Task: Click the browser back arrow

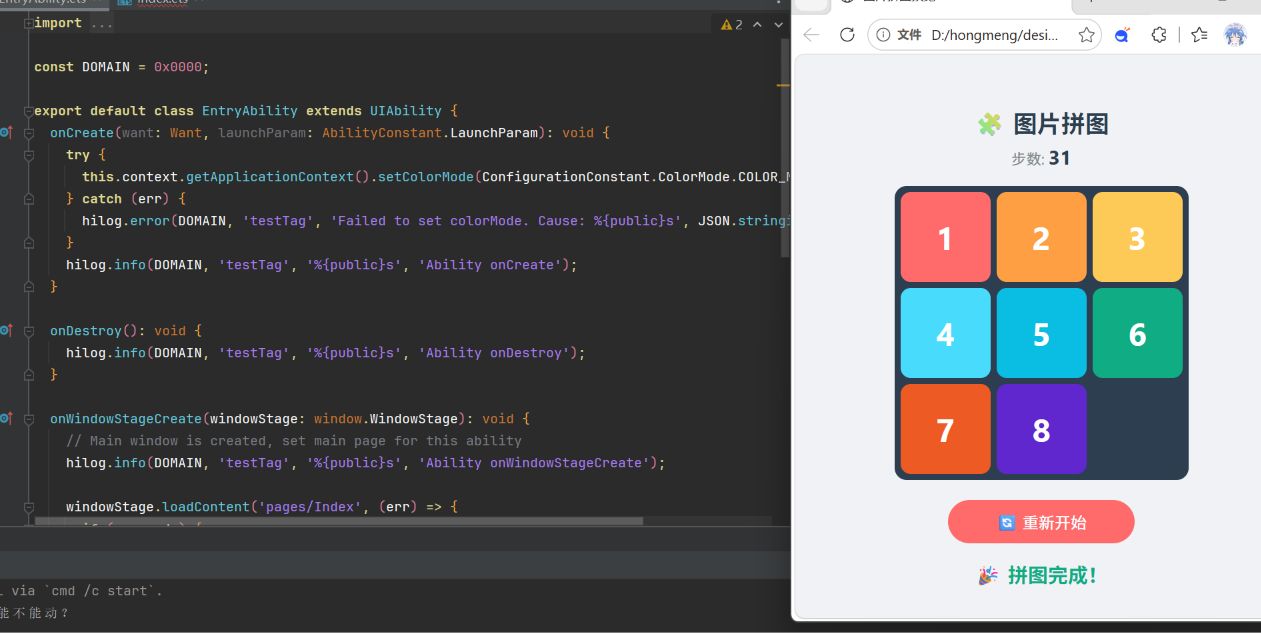Action: (811, 35)
